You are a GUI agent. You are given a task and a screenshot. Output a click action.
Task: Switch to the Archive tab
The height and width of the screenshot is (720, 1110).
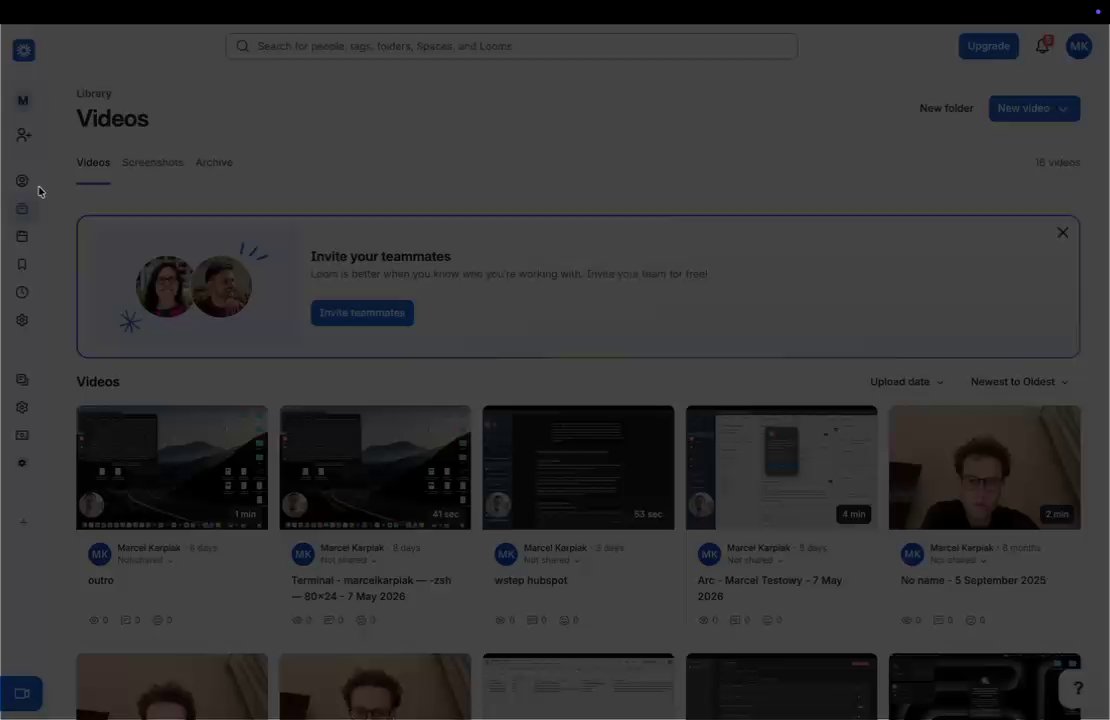point(214,162)
